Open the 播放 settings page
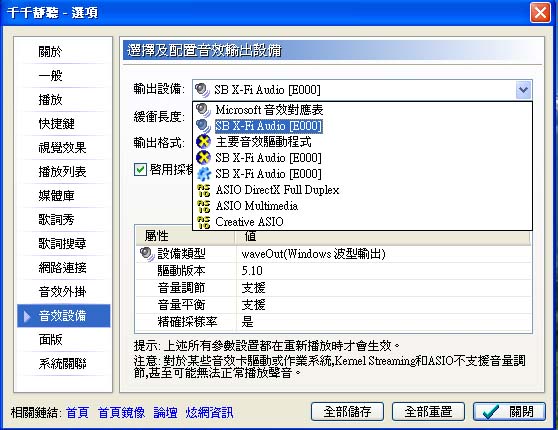The width and height of the screenshot is (558, 430). (51, 100)
